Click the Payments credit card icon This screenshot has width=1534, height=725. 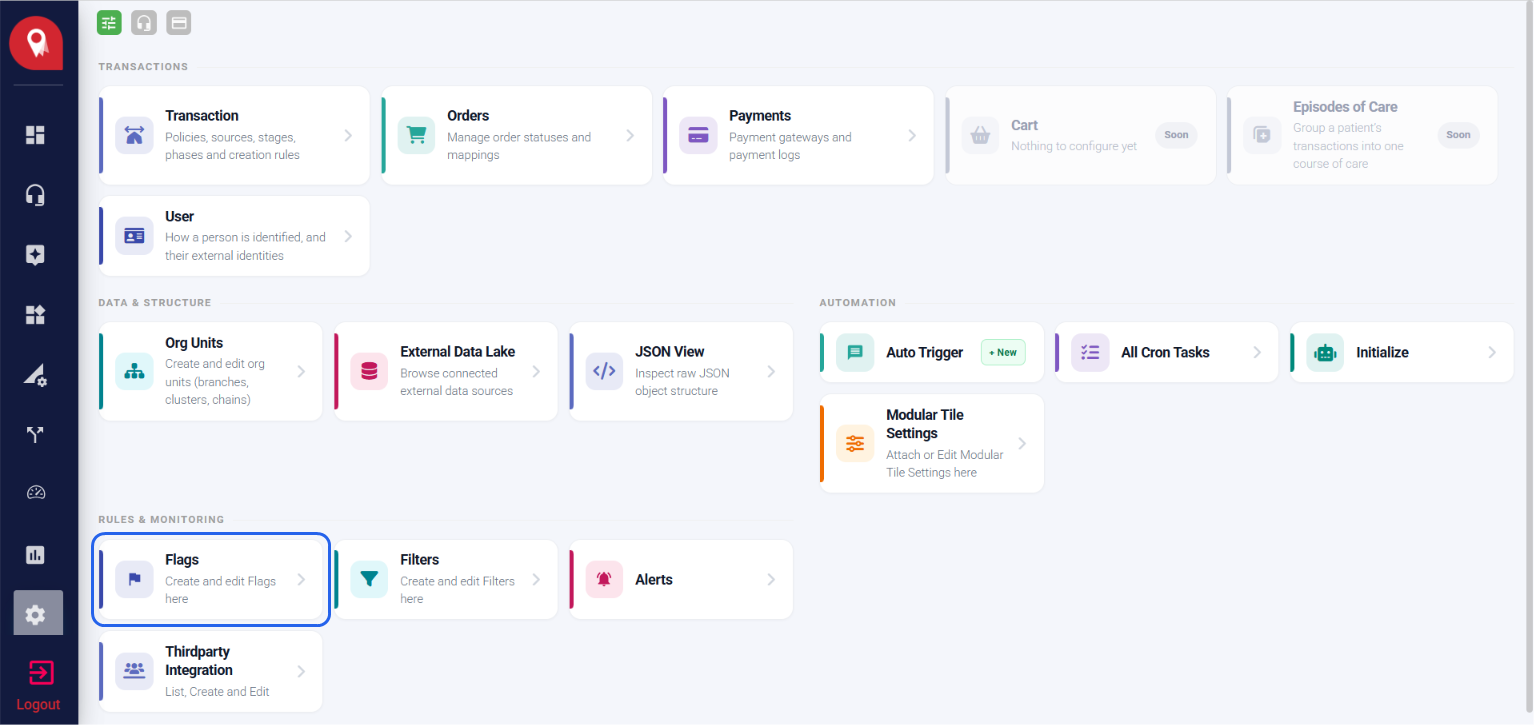tap(698, 135)
